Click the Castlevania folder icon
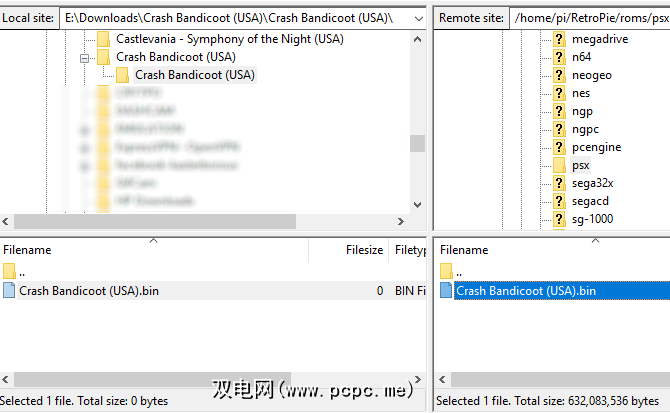The height and width of the screenshot is (413, 670). coord(103,39)
